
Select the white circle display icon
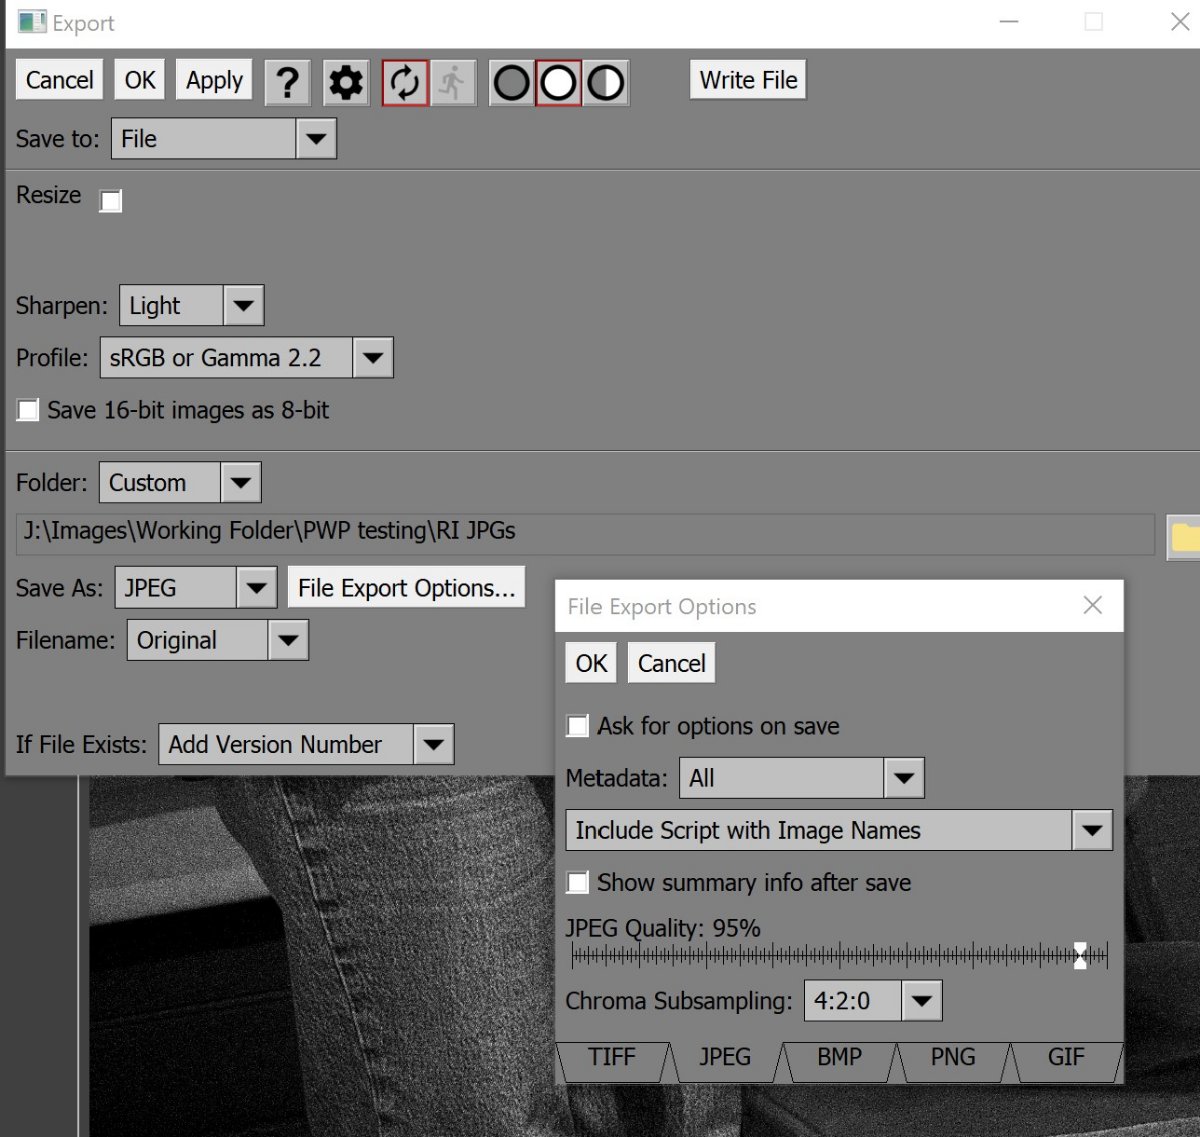(559, 82)
